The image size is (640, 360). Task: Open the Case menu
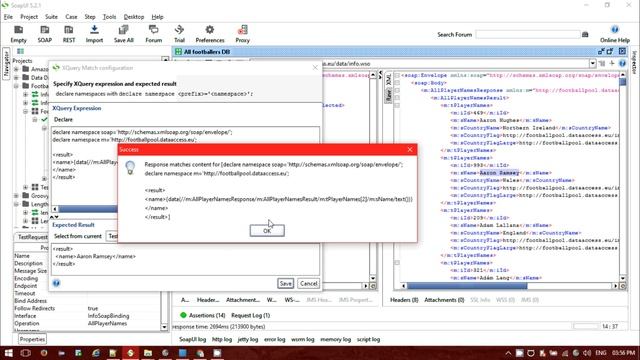[x=71, y=17]
